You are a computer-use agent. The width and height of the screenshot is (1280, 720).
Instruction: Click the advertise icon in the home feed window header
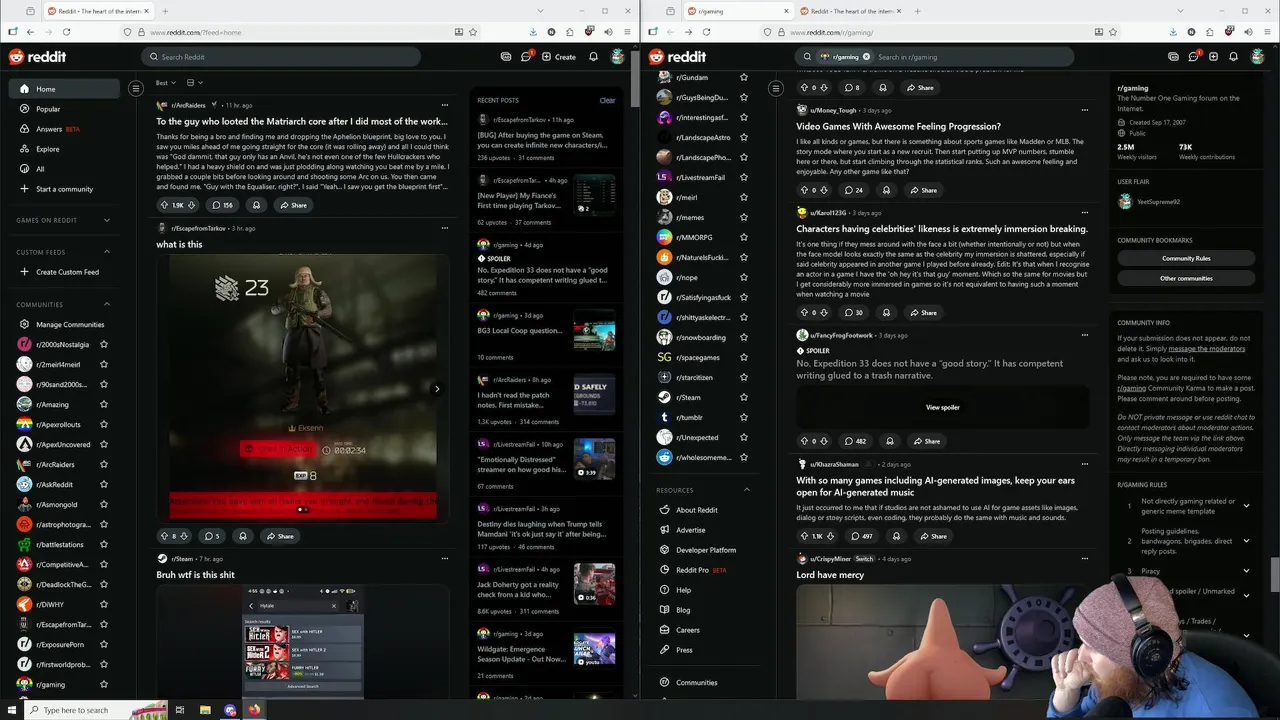coord(506,57)
